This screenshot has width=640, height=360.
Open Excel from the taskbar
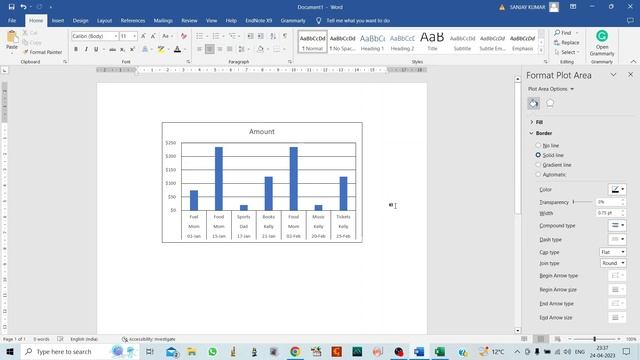click(440, 351)
